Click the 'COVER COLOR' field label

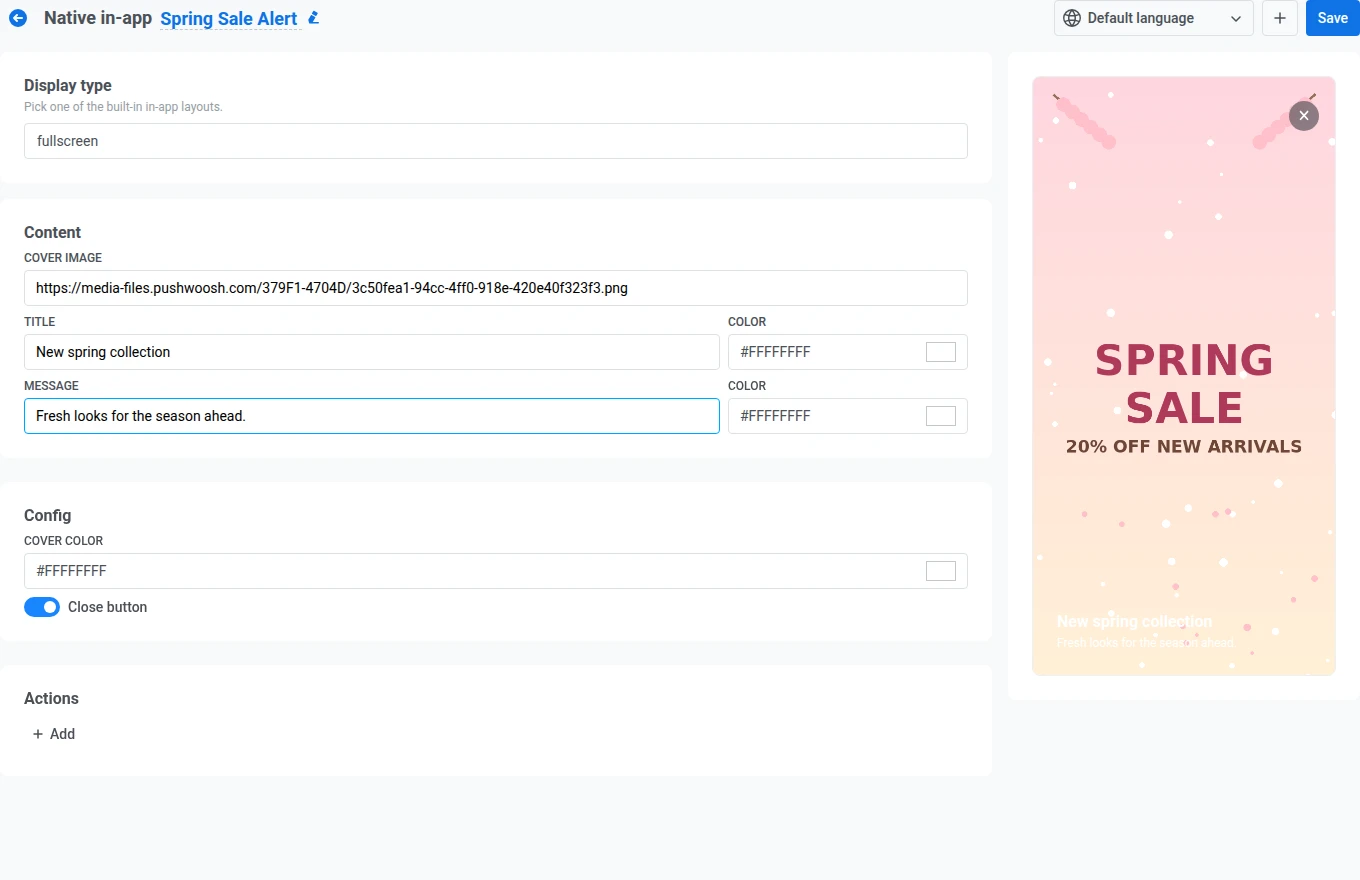click(64, 541)
